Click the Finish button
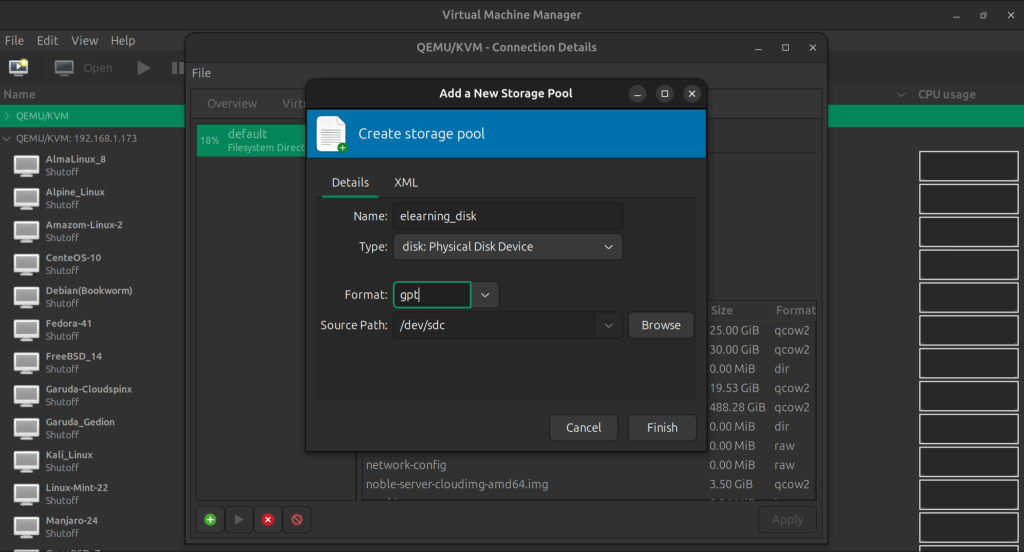This screenshot has width=1024, height=552. click(x=662, y=428)
